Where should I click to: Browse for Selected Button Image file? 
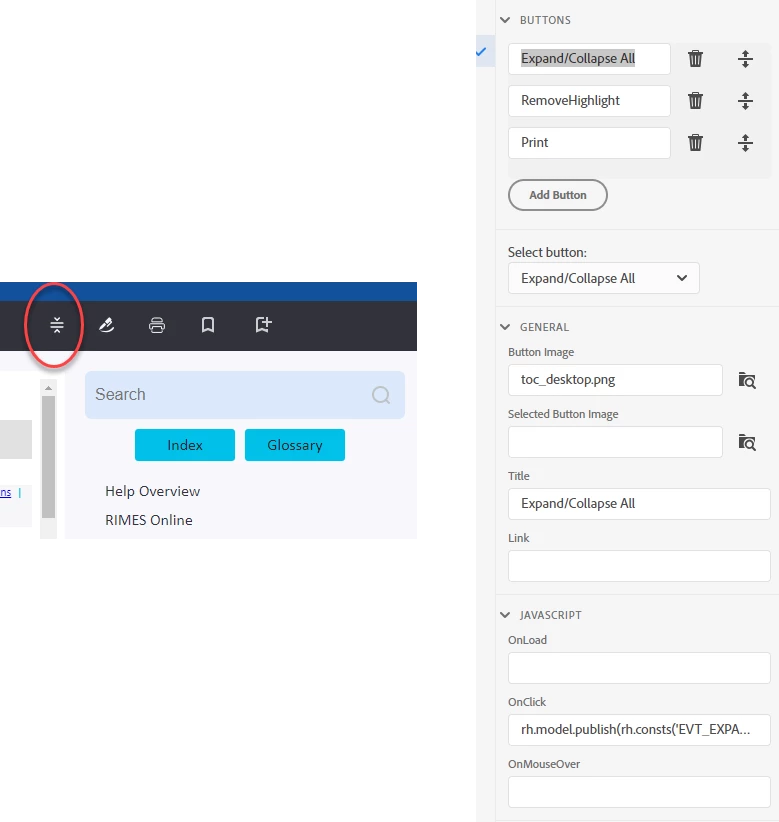click(x=746, y=442)
